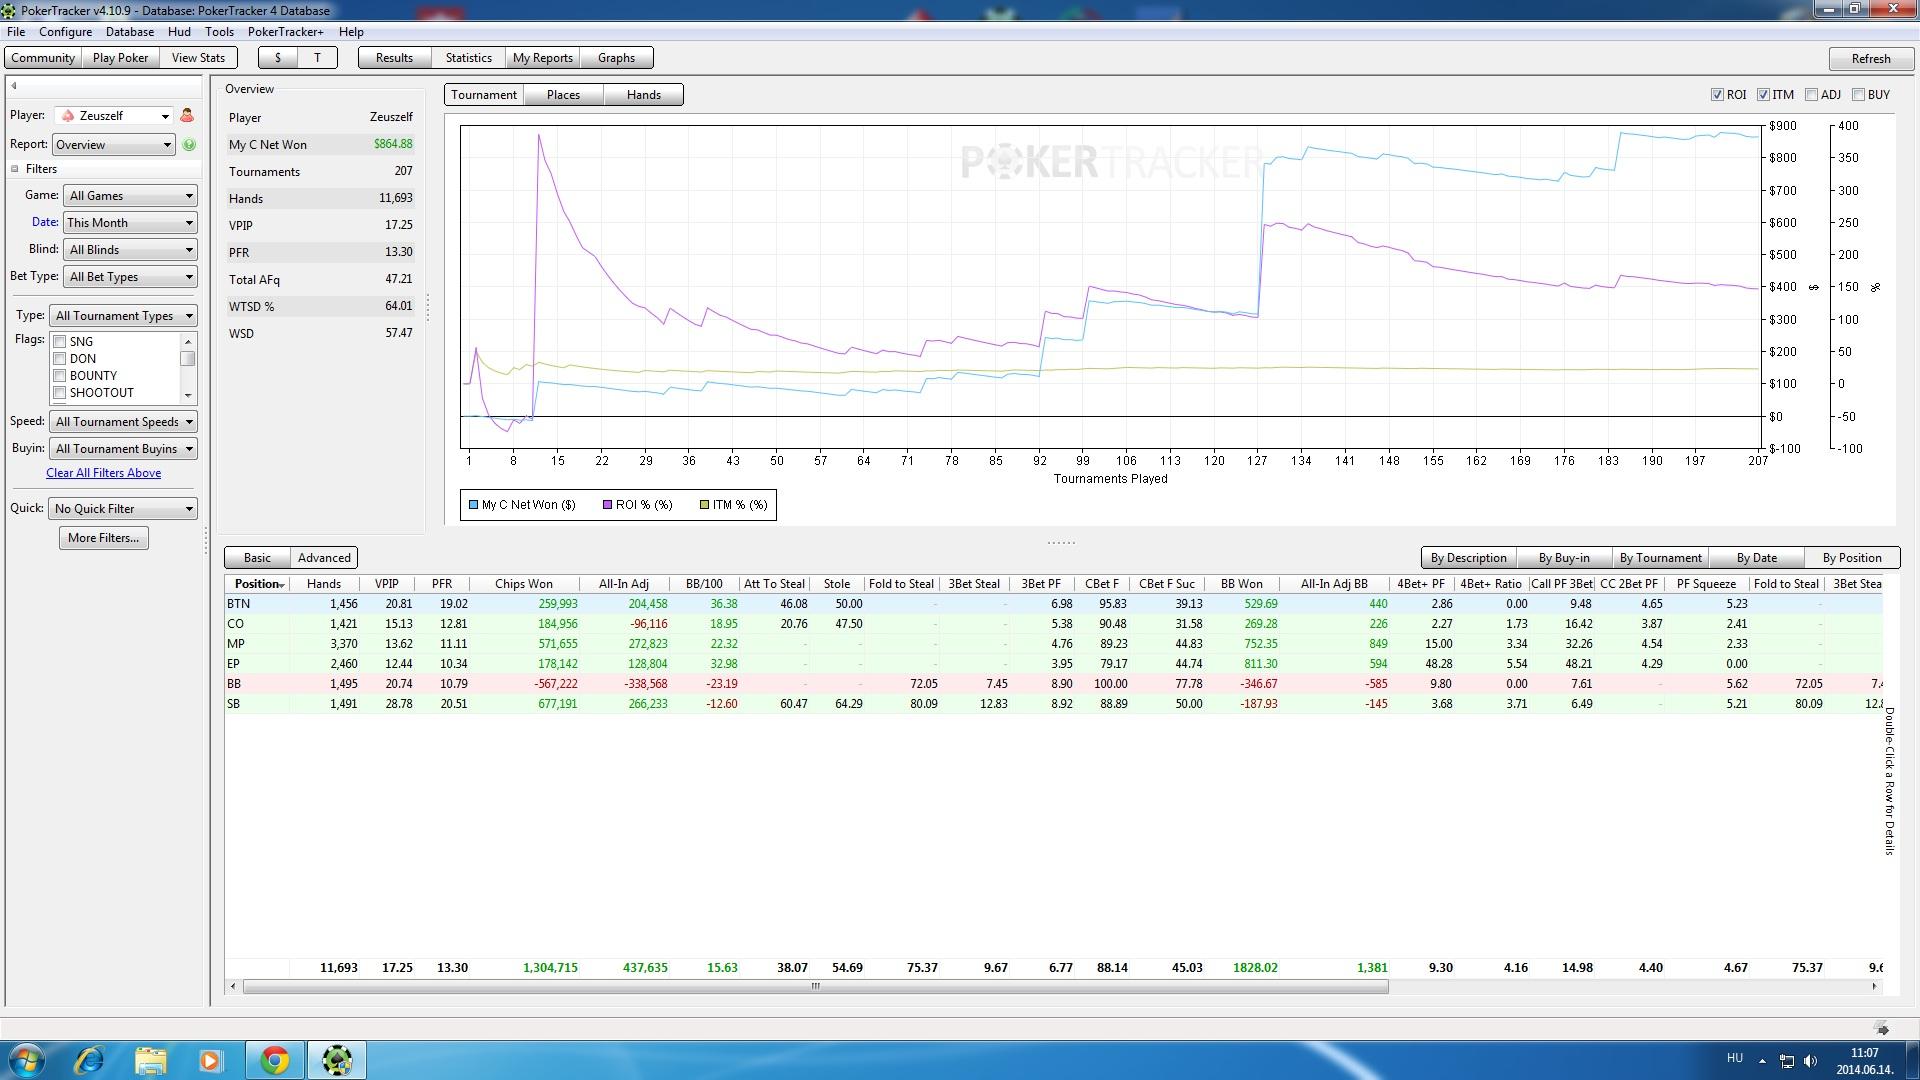
Task: Switch to cash game dollar-sign mode
Action: coord(278,58)
